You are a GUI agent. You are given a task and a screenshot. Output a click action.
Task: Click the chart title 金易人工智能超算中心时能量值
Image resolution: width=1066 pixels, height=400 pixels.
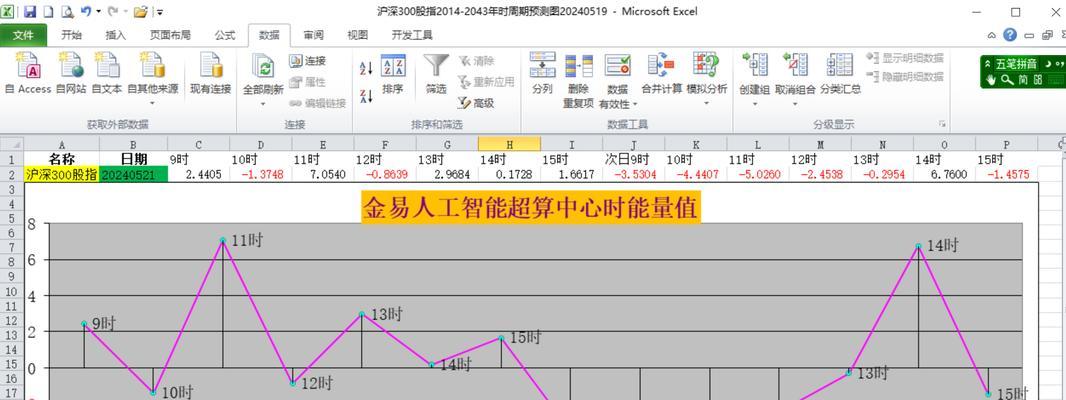[x=530, y=207]
